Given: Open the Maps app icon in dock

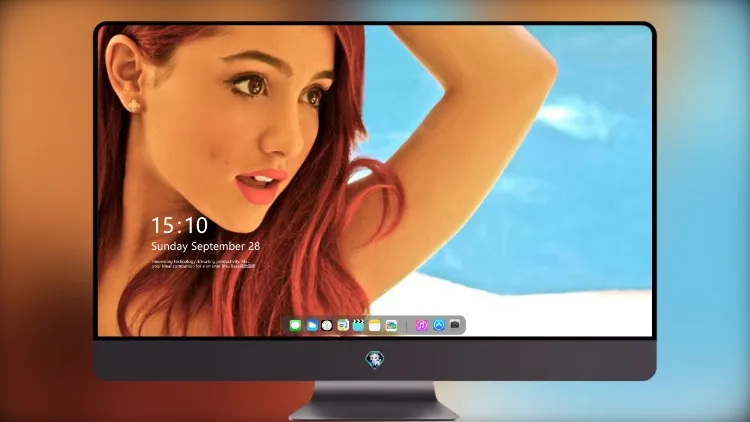Looking at the screenshot, I should point(343,326).
